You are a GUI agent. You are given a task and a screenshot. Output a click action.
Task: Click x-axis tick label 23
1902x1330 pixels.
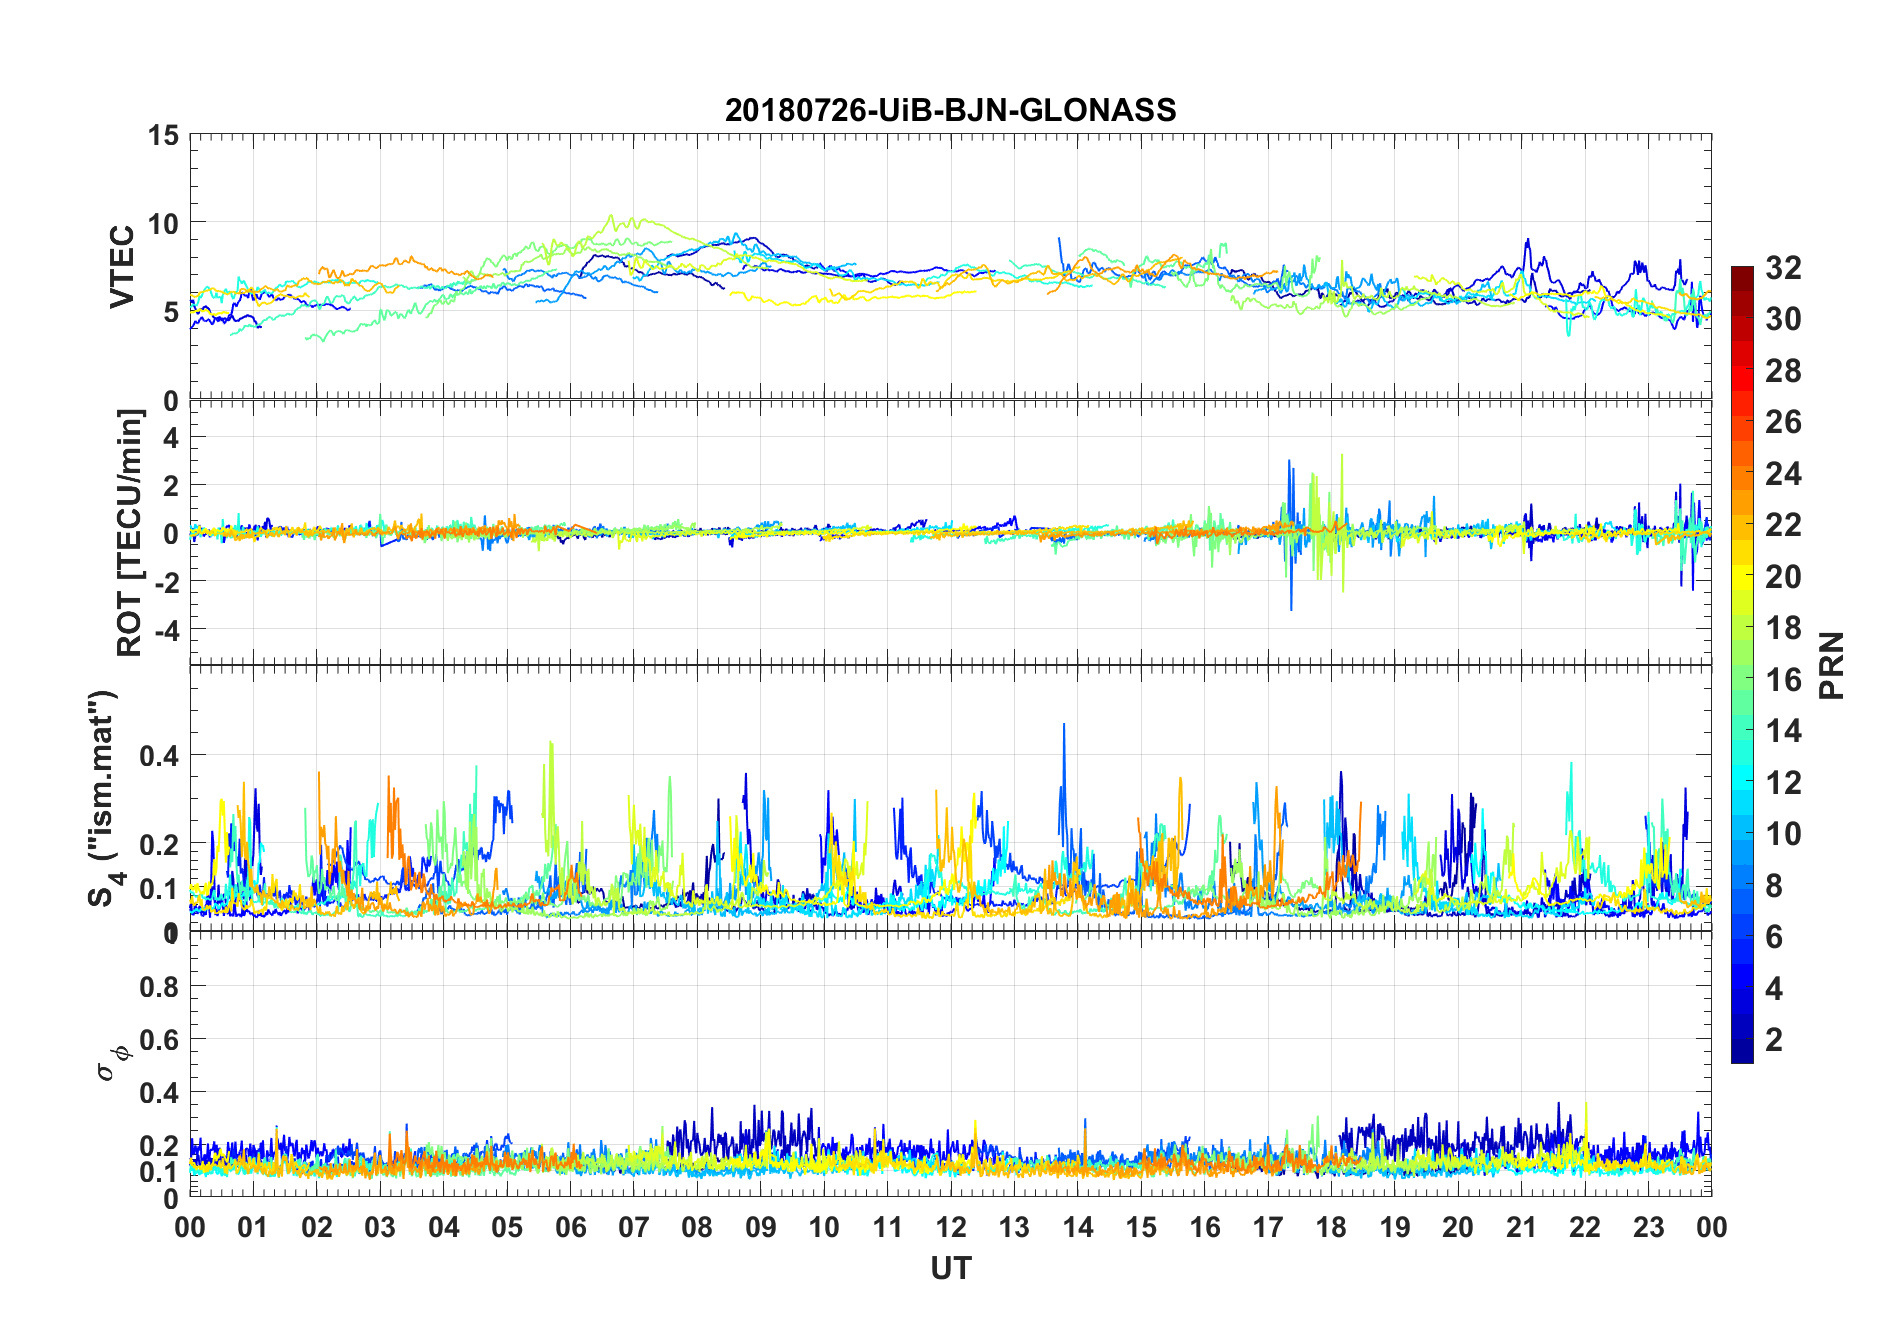pyautogui.click(x=1648, y=1227)
